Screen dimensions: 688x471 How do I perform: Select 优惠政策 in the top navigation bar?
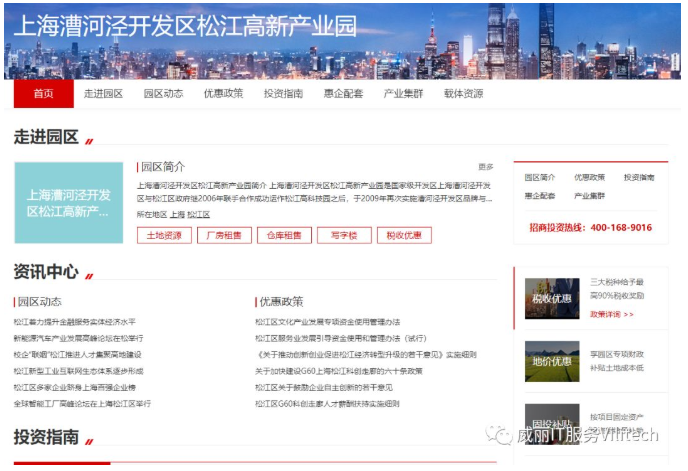click(x=223, y=93)
